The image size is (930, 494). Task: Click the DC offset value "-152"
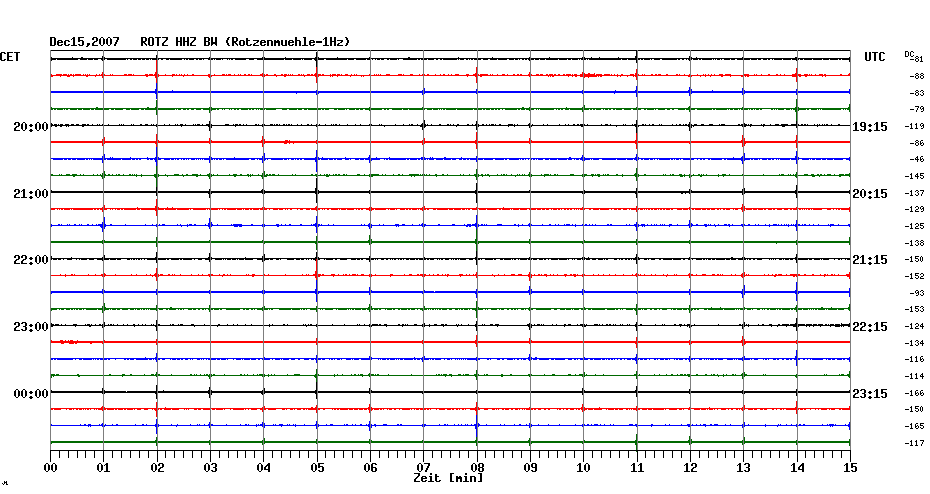[x=915, y=276]
